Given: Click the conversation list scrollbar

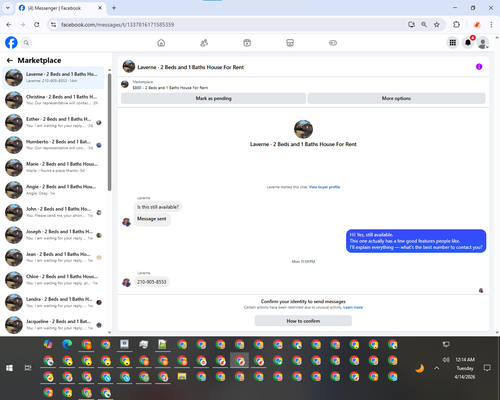Looking at the screenshot, I should point(109,132).
